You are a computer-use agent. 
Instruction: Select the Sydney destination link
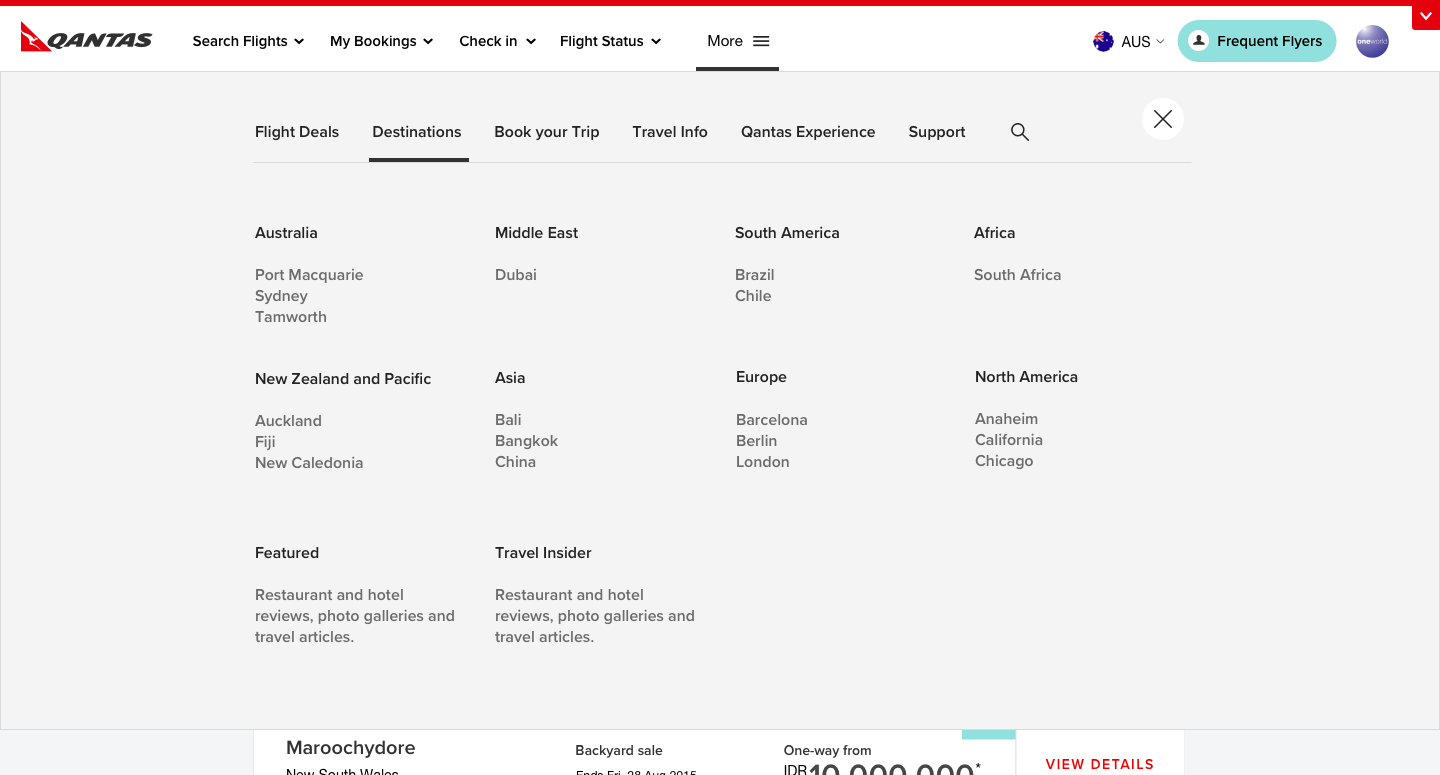click(x=281, y=296)
